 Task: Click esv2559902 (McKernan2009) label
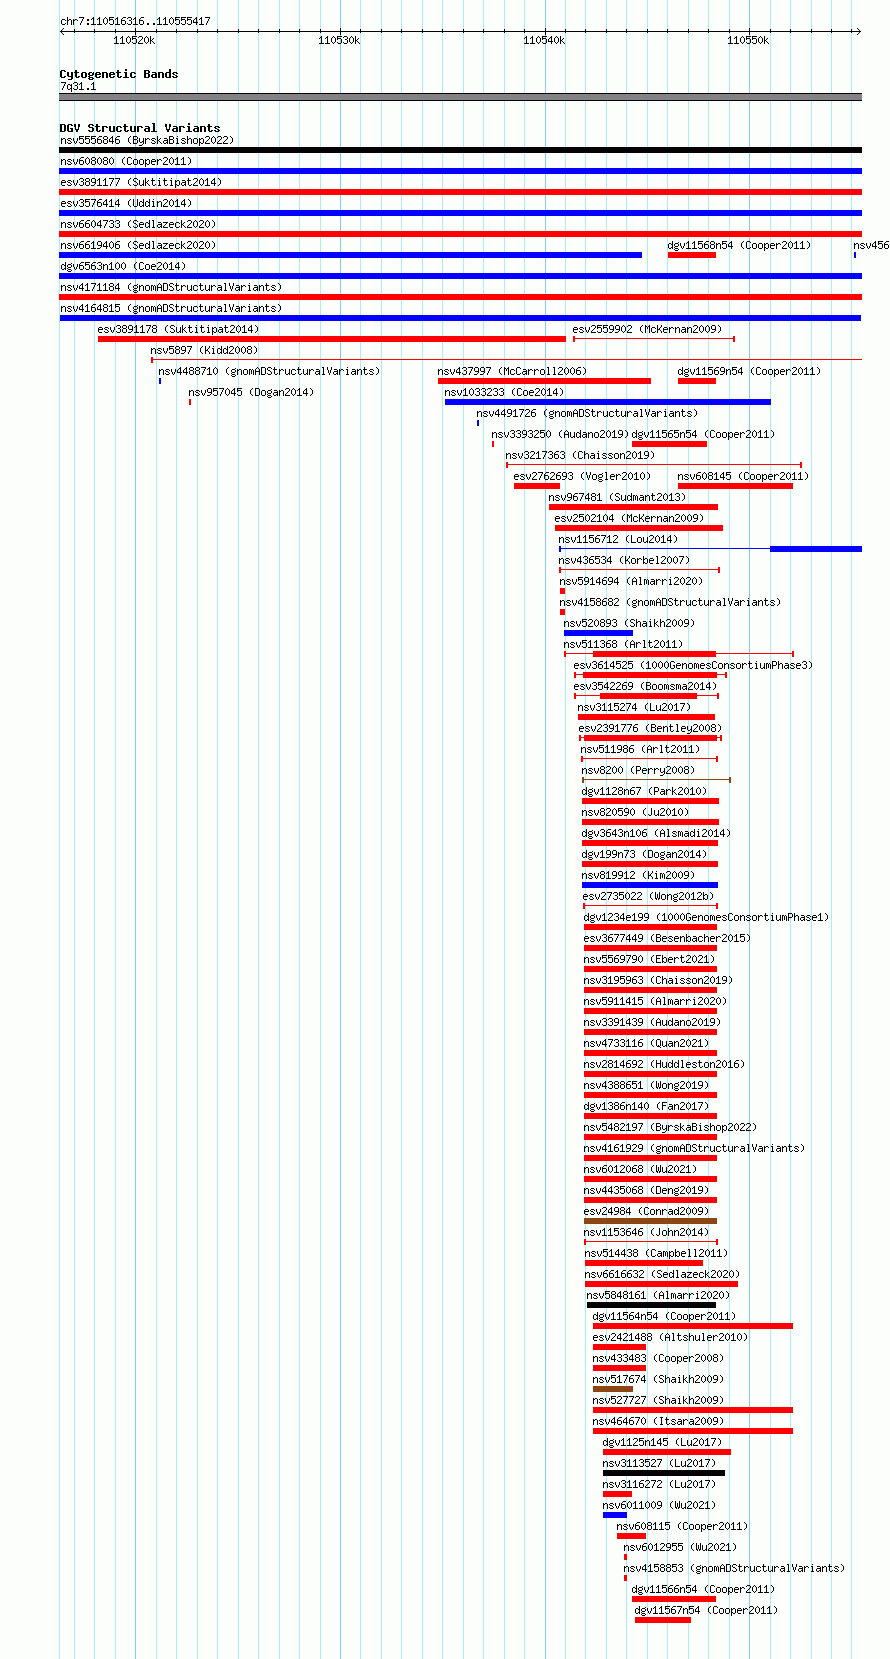(647, 329)
